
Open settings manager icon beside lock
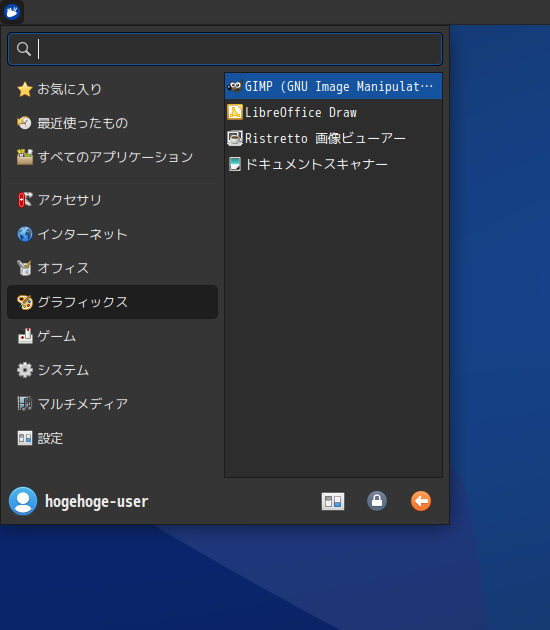coord(333,501)
